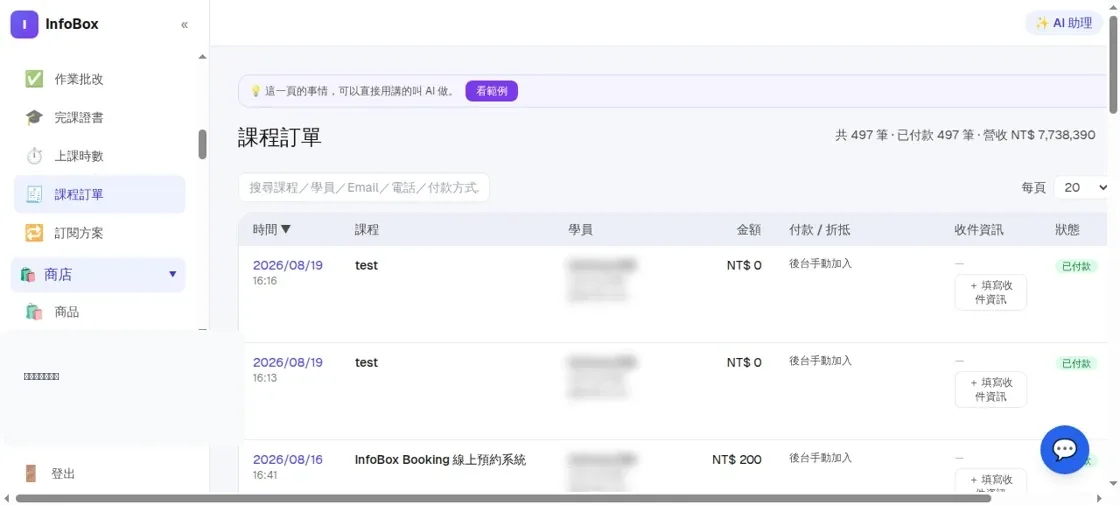1120x505 pixels.
Task: Click the sidebar vertical scrollbar thumb
Action: pos(203,144)
